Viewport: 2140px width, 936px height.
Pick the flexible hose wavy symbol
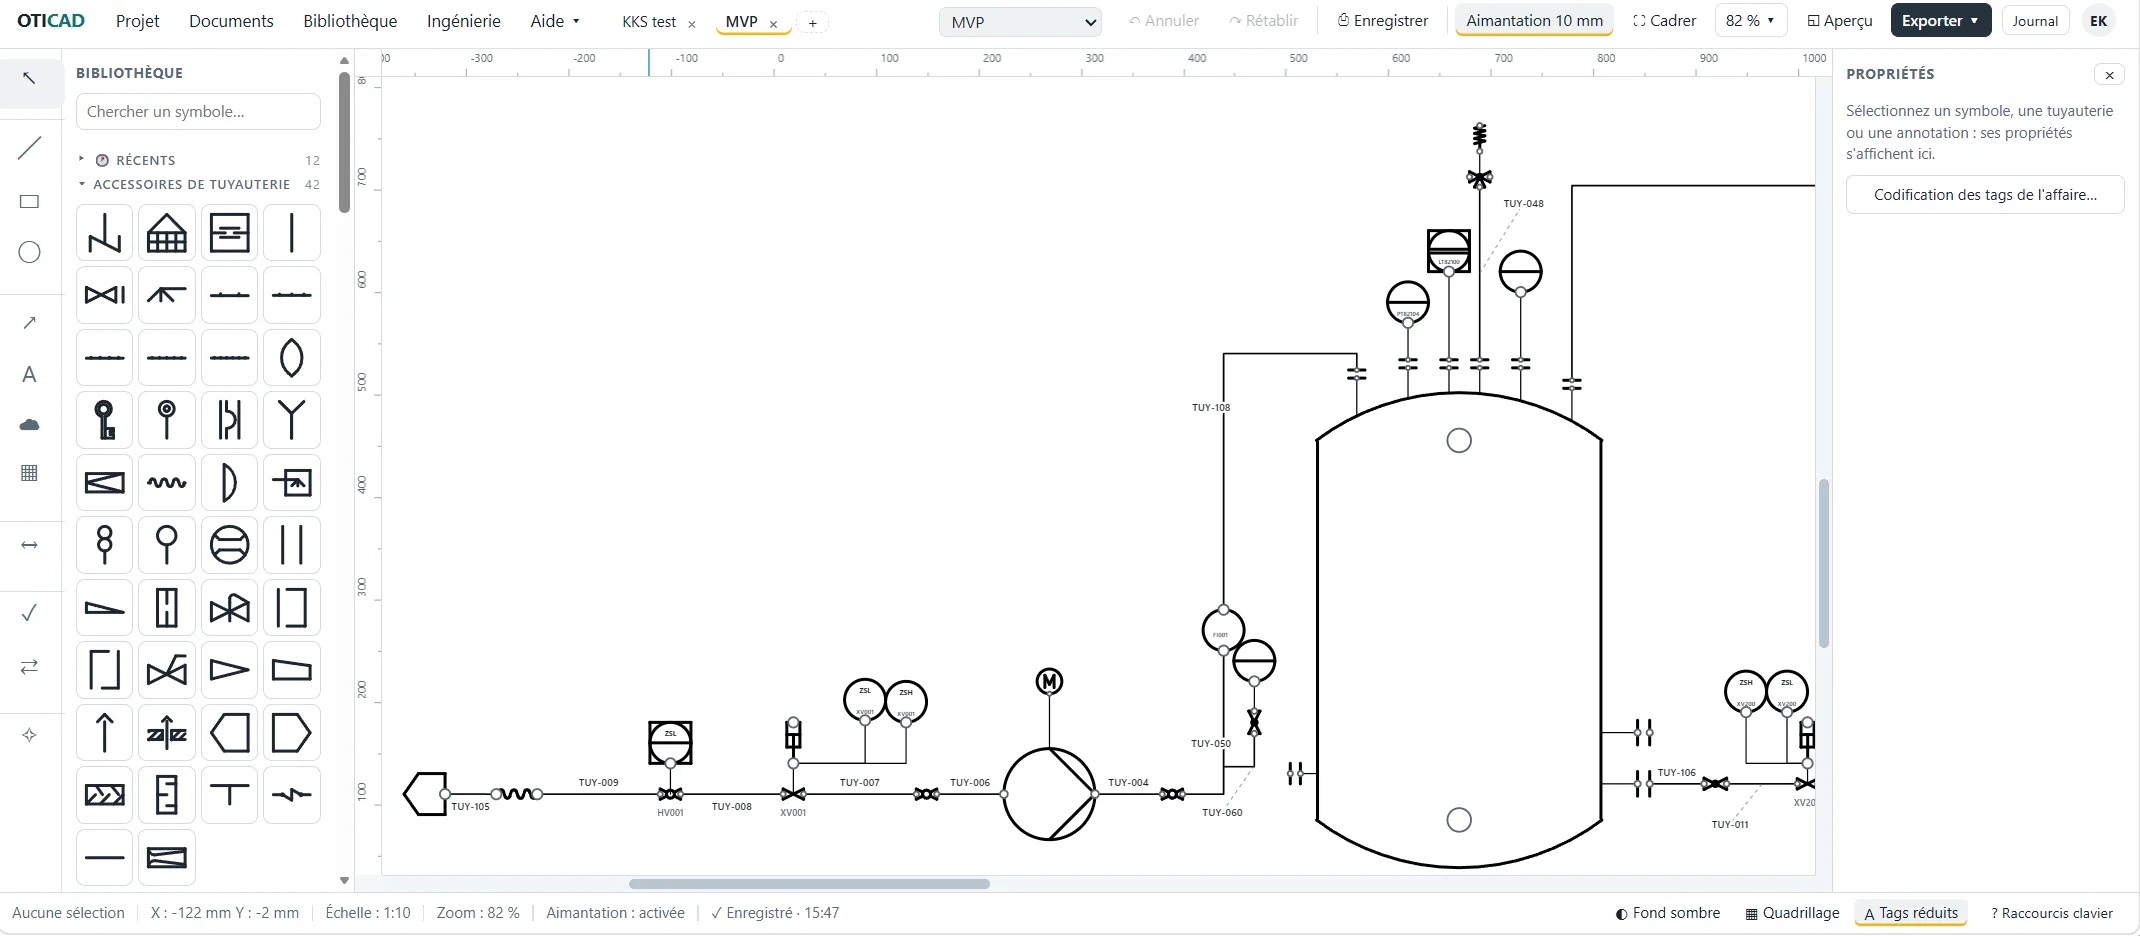tap(167, 483)
